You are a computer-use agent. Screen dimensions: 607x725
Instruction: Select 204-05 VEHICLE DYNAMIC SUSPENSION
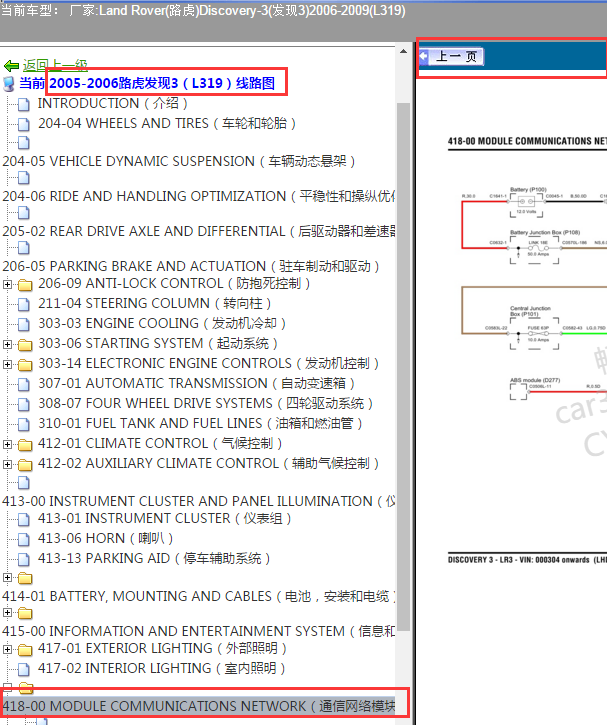[x=178, y=161]
